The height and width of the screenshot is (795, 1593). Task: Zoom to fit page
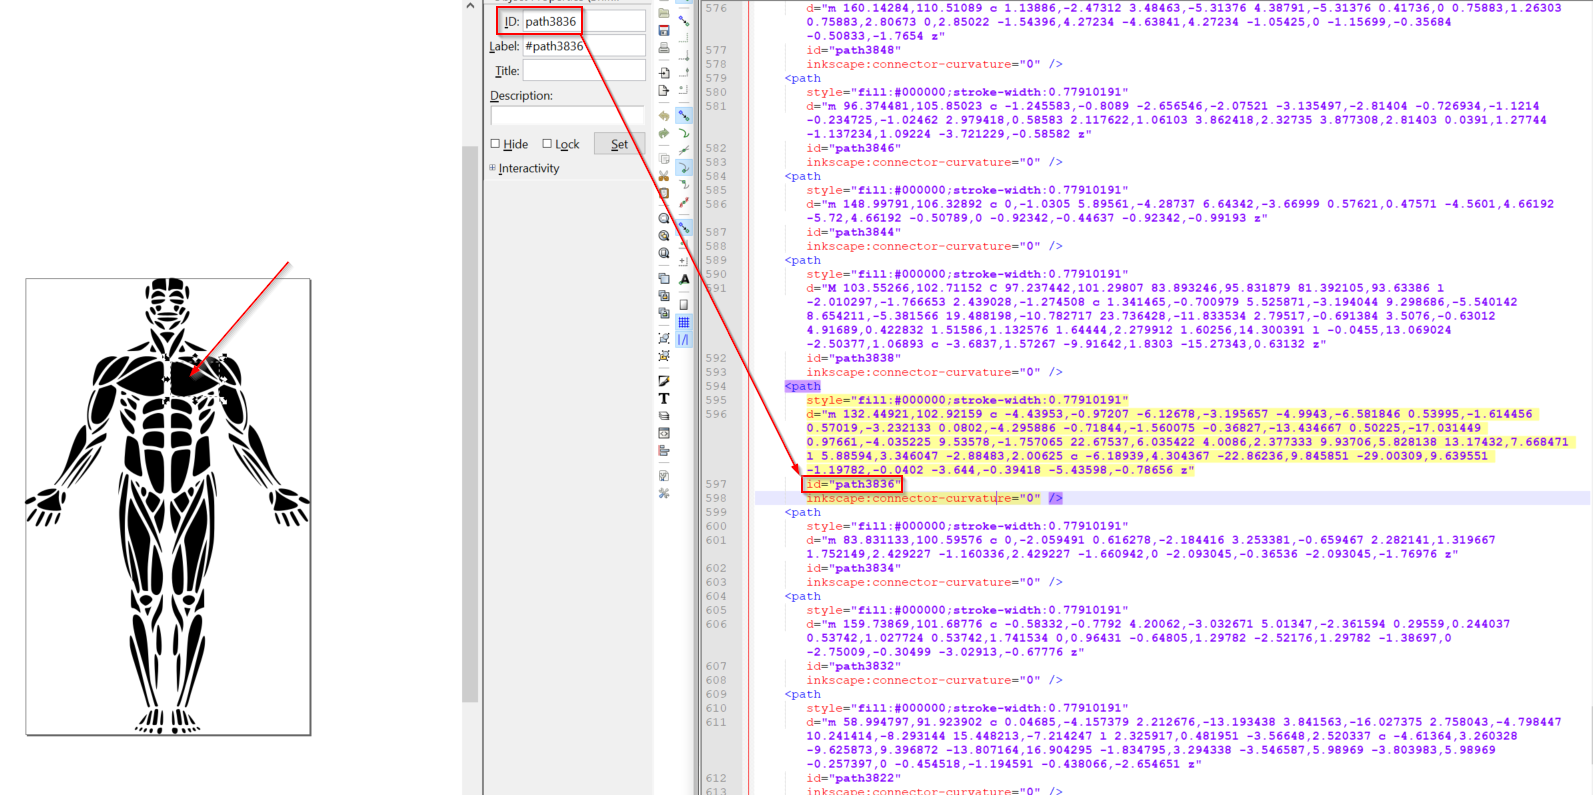coord(664,253)
